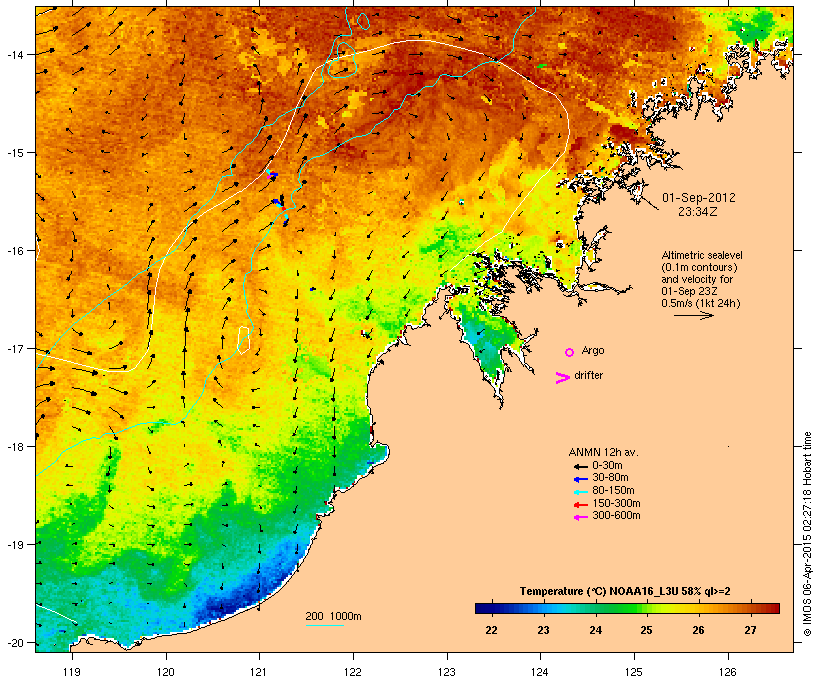Click the longitude label 122
The height and width of the screenshot is (680, 820).
tap(353, 672)
